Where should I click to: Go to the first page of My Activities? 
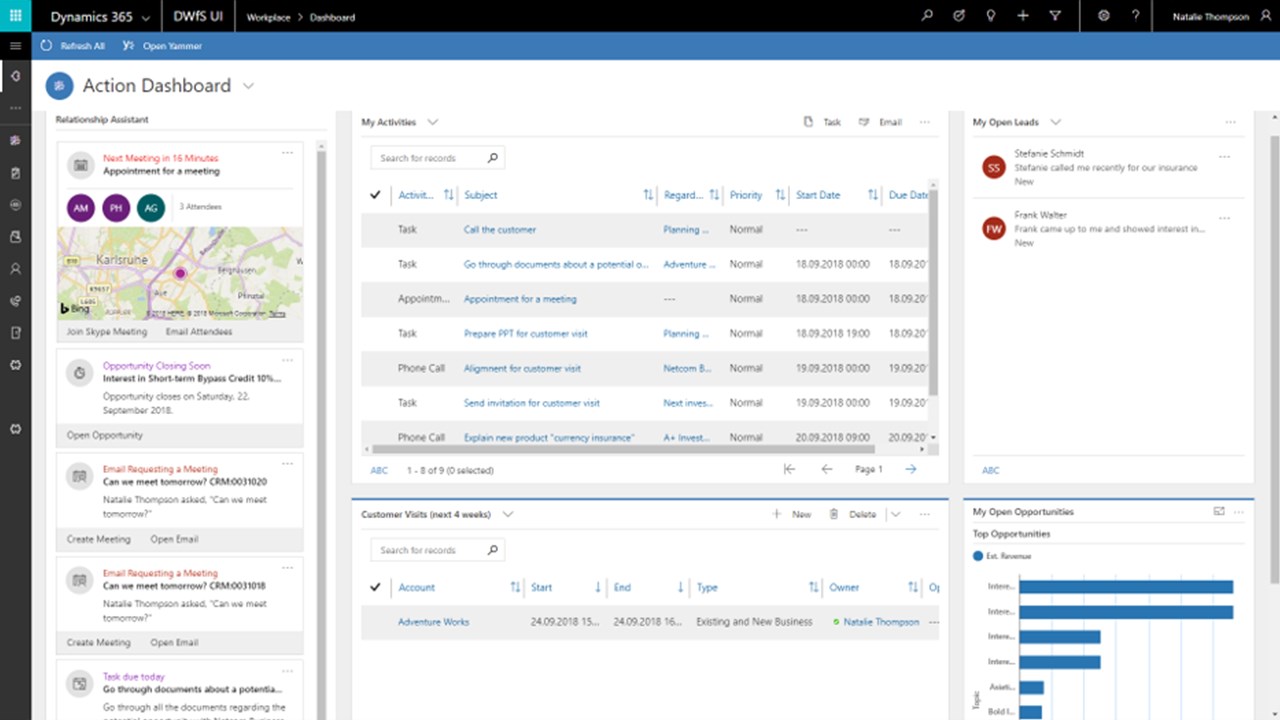(789, 469)
